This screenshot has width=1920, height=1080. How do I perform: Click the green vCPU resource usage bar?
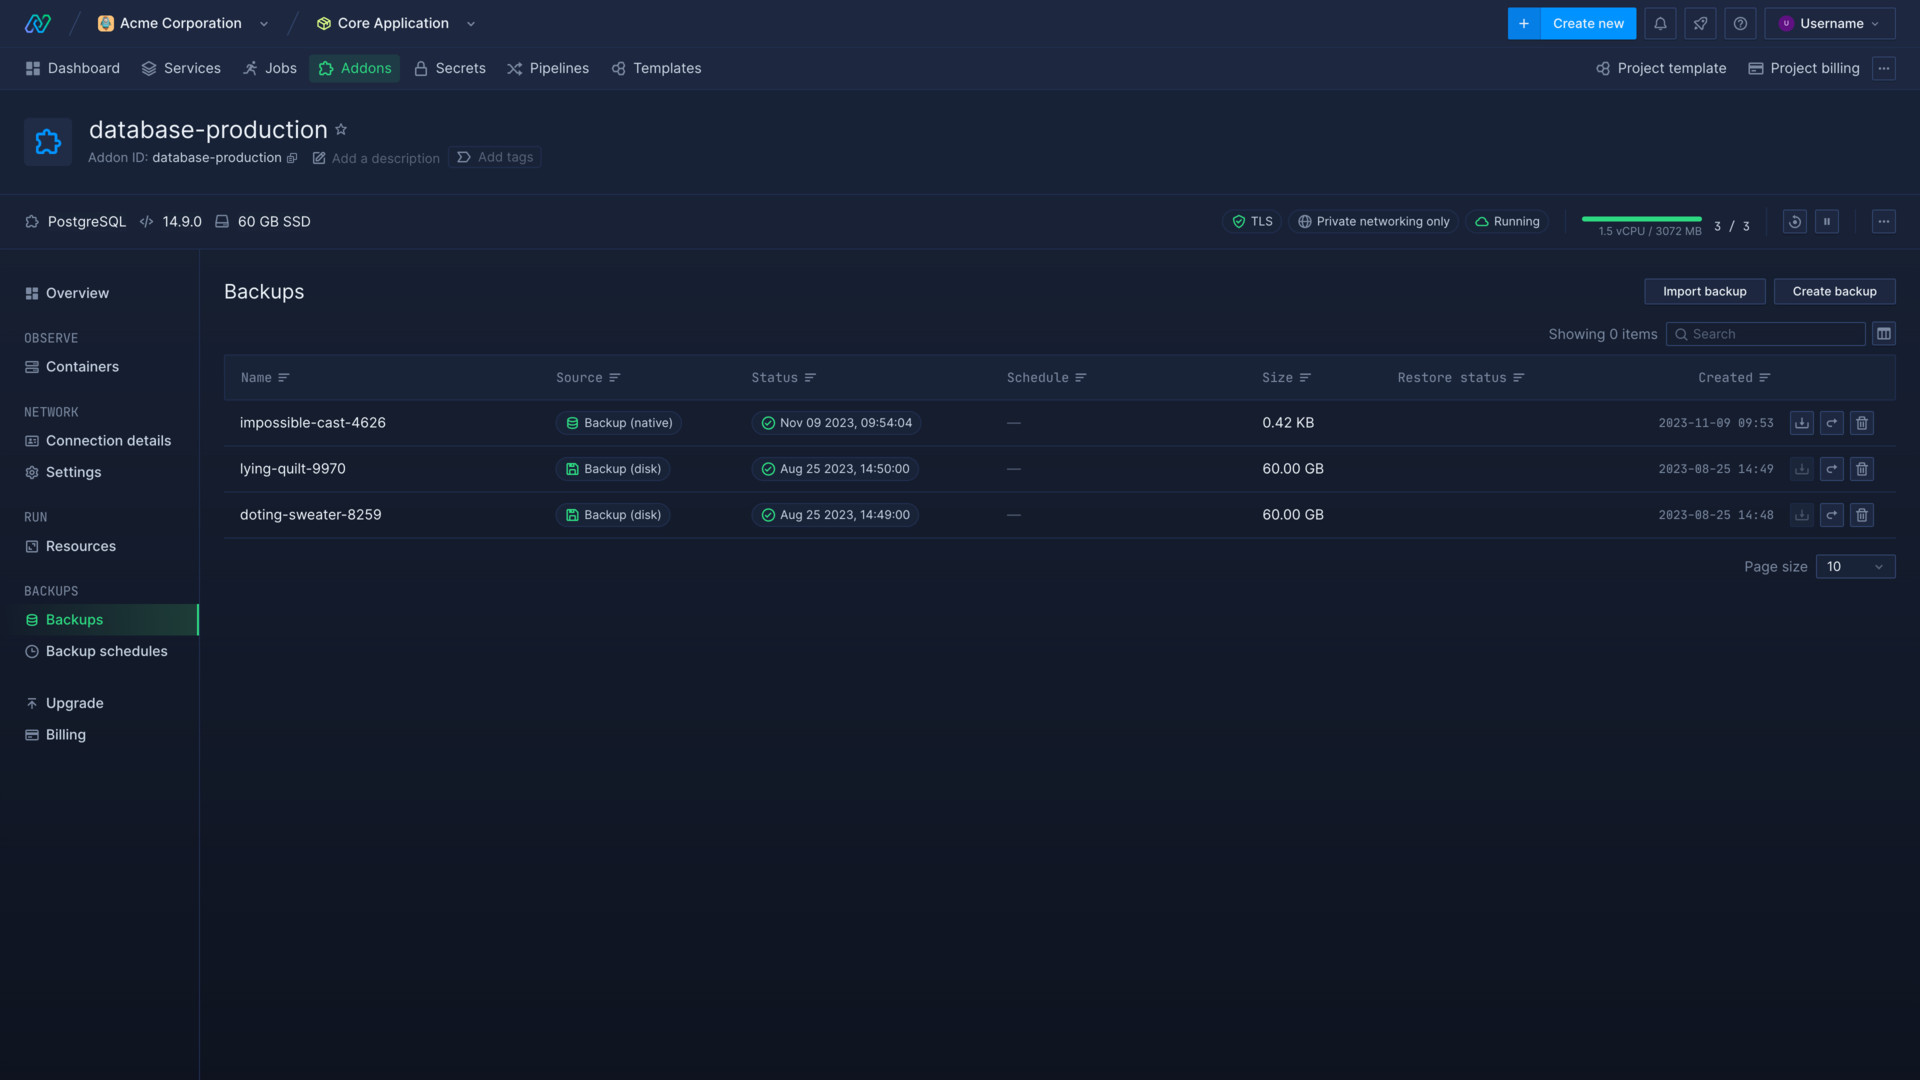(x=1641, y=219)
